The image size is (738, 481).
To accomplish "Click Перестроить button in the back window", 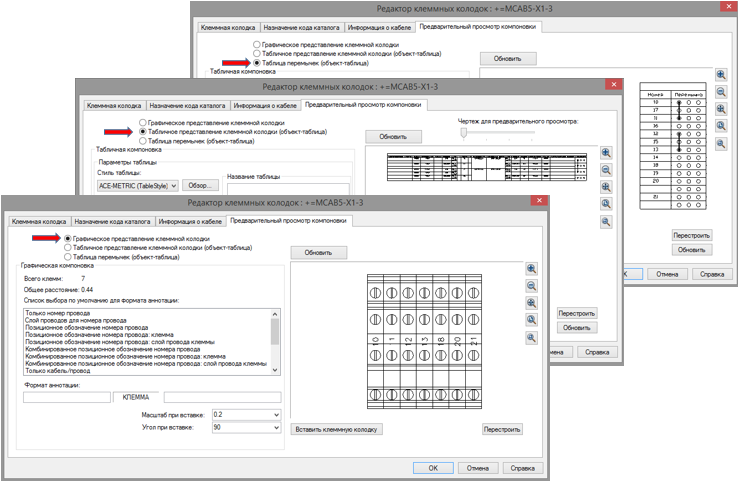I will (692, 235).
